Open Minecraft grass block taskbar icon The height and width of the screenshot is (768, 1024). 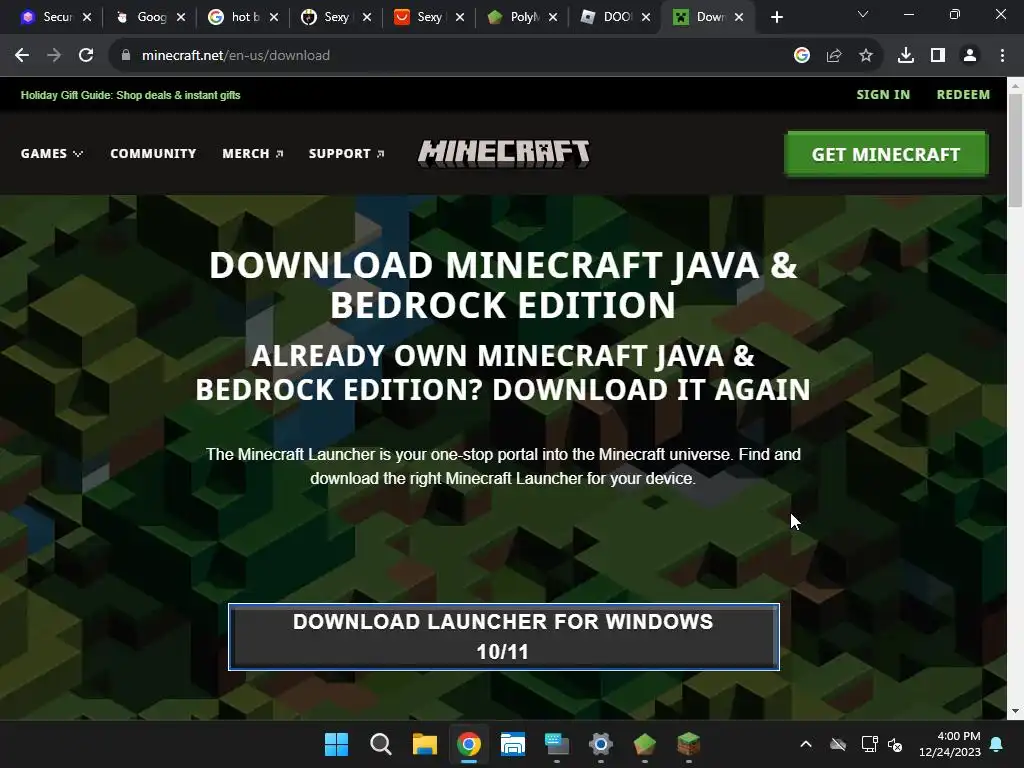[x=688, y=744]
